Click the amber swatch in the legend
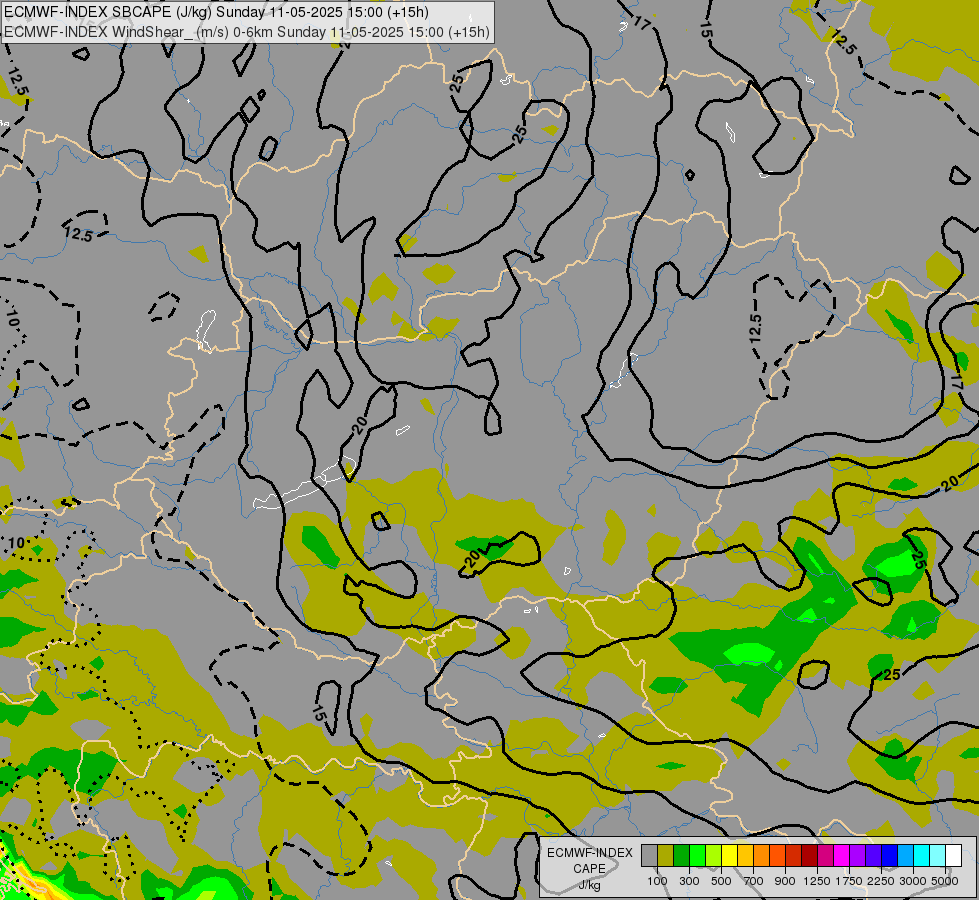The image size is (979, 900). coord(745,856)
